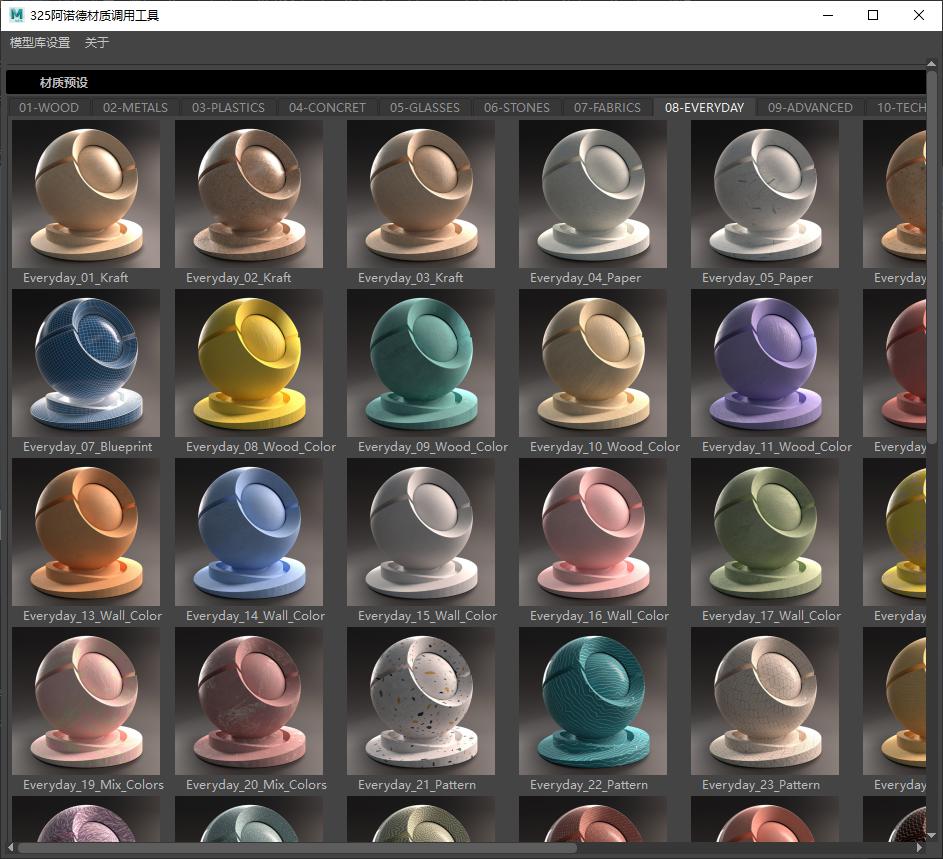Switch to the 01-WOOD tab

49,108
